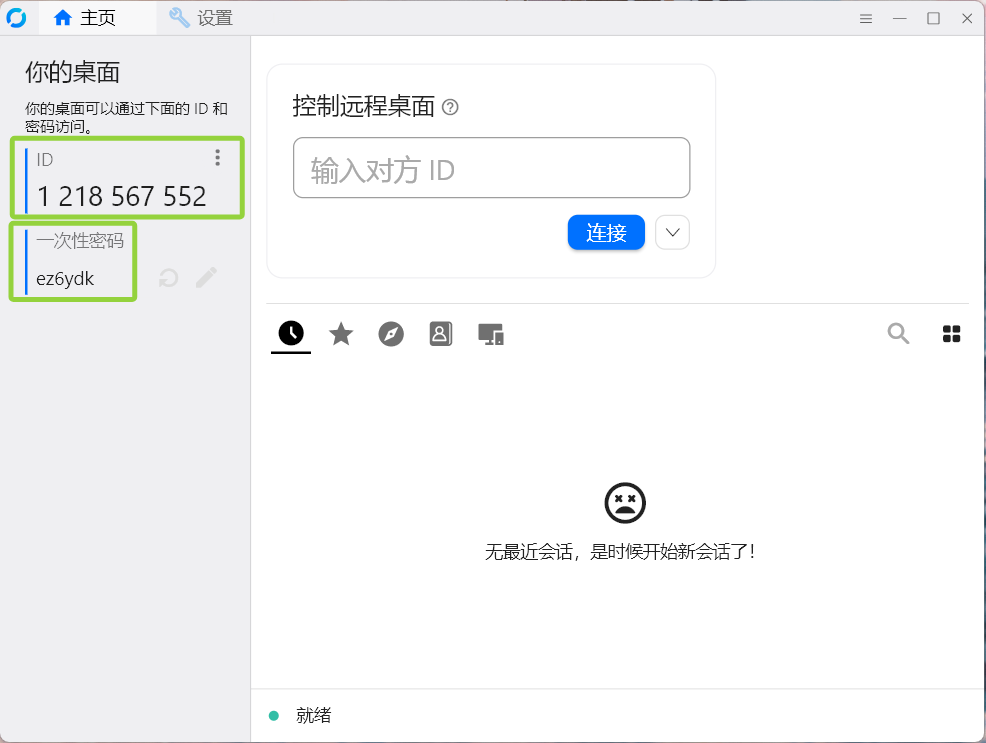
Task: Edit the password with the pencil icon
Action: [x=206, y=278]
